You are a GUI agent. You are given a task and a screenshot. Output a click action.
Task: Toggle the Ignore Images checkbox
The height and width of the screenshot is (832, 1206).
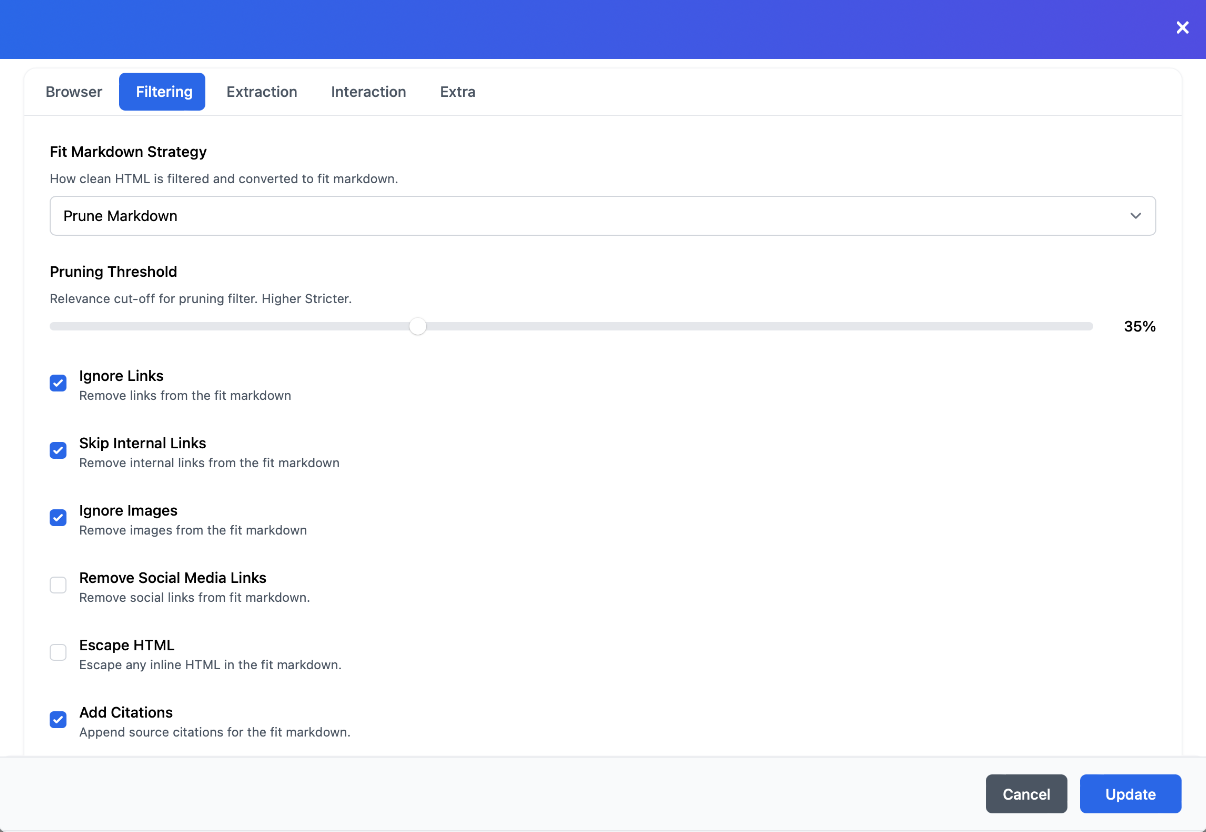point(58,517)
